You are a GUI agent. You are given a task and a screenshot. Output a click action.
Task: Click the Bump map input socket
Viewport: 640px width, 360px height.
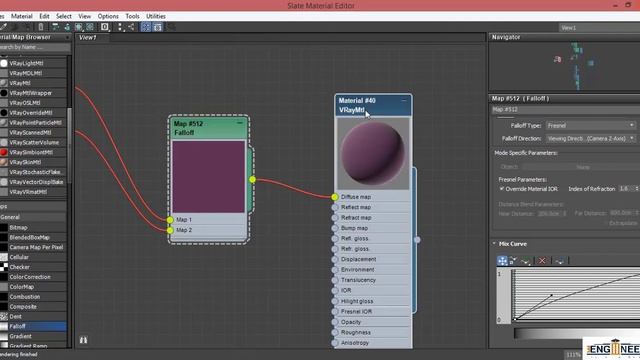(335, 228)
